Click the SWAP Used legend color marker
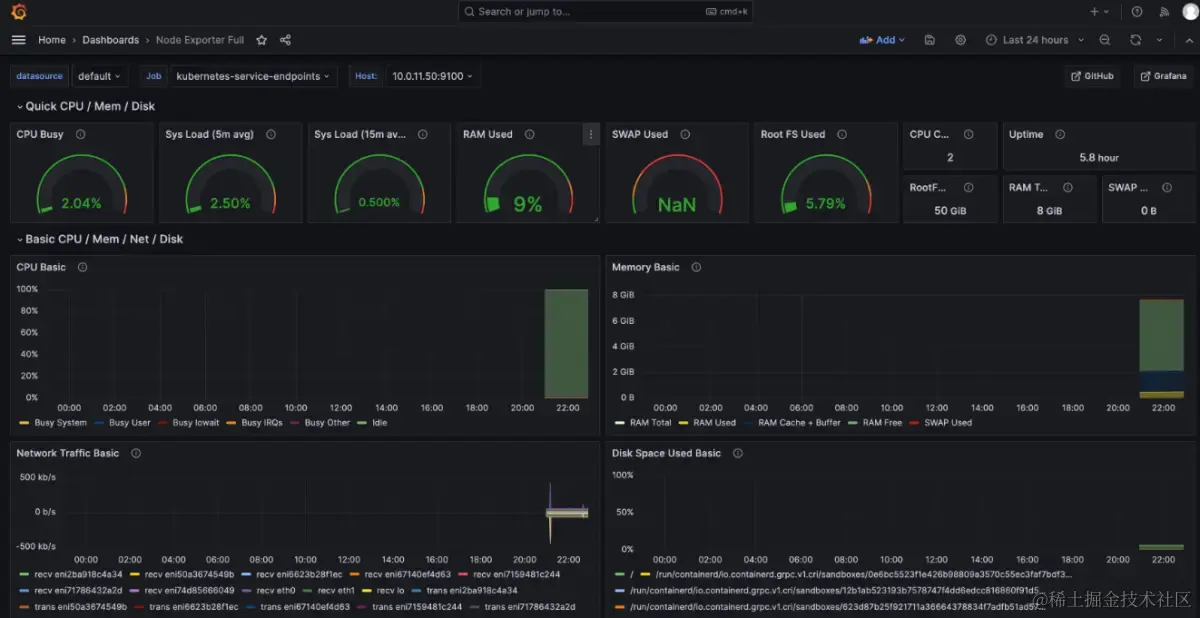Screen dimensions: 1200x618 [915, 423]
